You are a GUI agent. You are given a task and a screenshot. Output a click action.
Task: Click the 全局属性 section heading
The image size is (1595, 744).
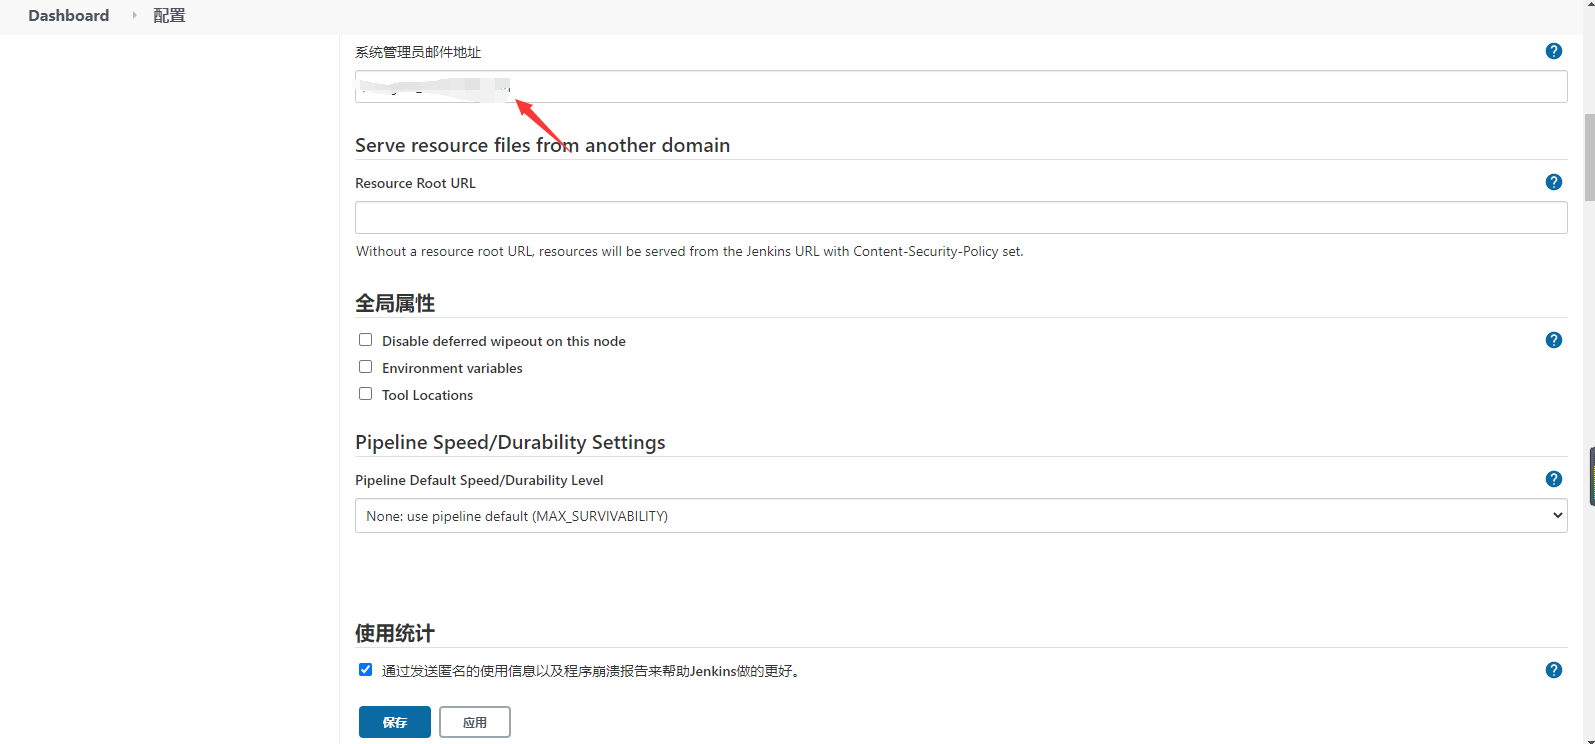395,303
